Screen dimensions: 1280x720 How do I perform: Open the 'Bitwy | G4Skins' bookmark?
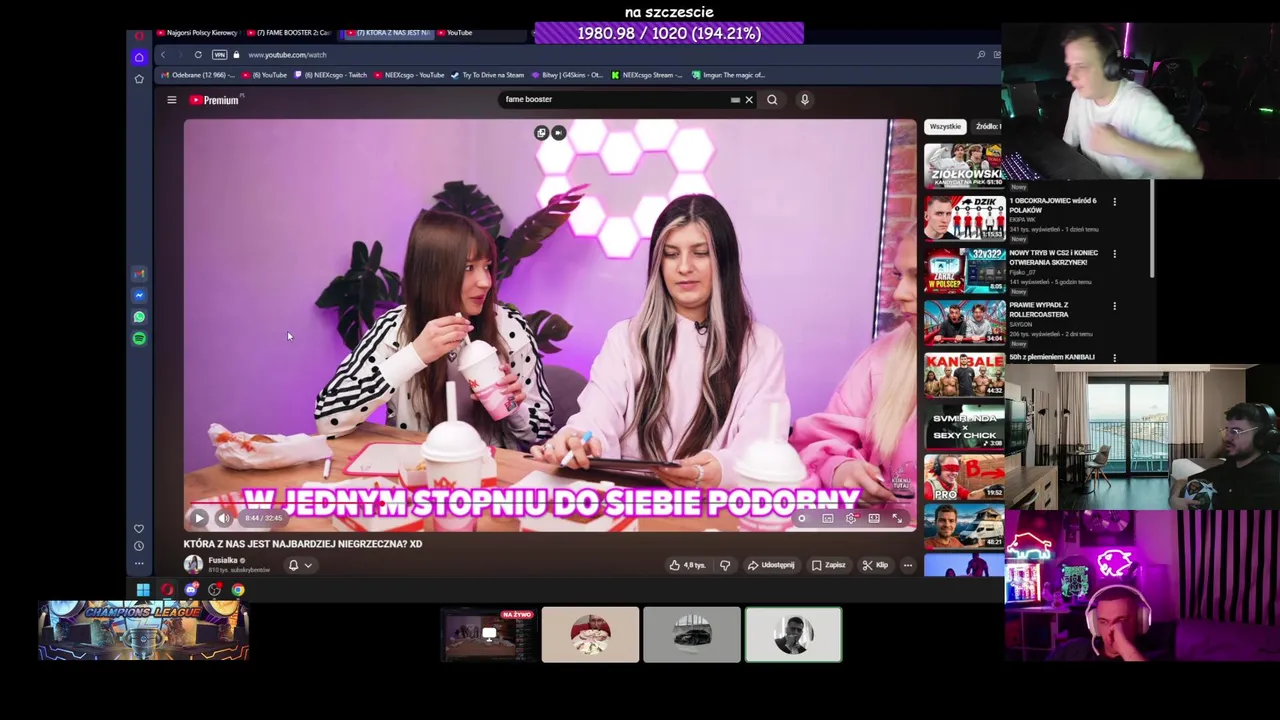567,75
